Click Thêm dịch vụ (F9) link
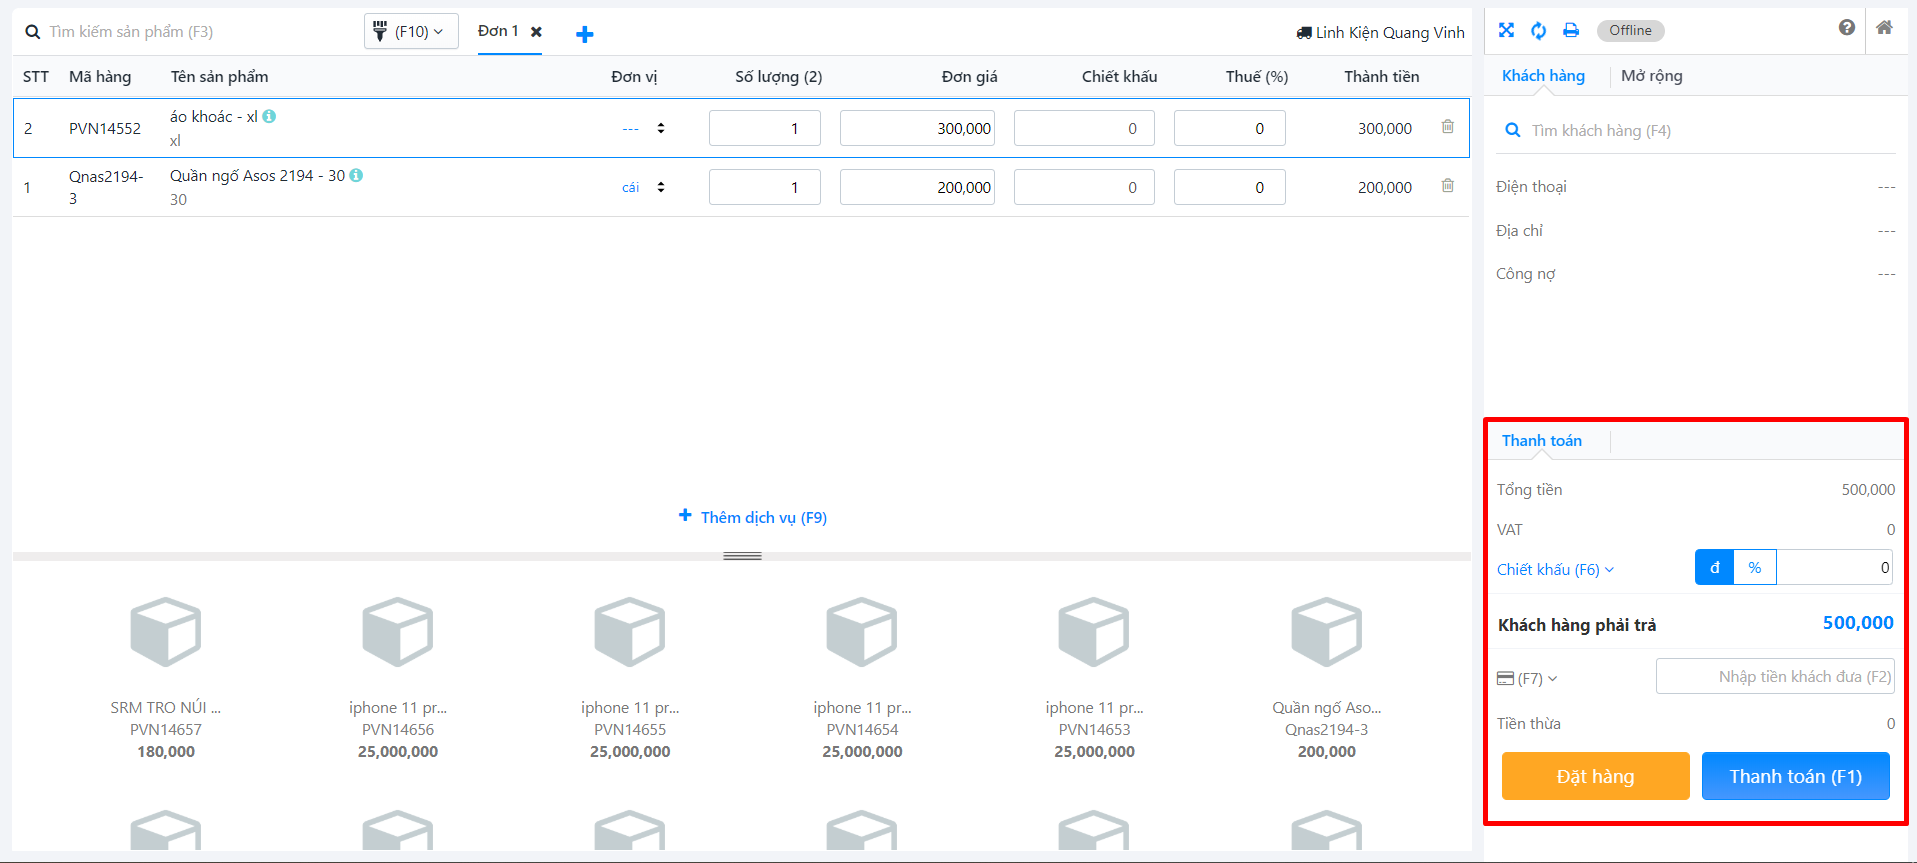This screenshot has height=863, width=1917. pos(753,517)
